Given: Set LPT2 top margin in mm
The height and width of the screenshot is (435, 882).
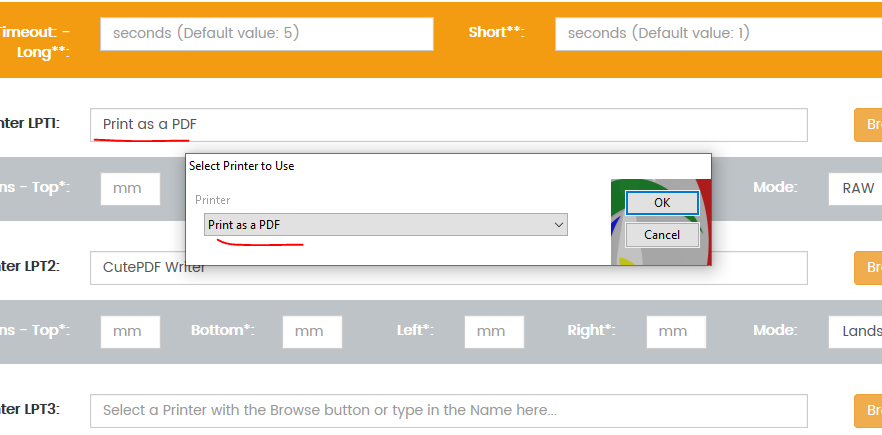Looking at the screenshot, I should 130,331.
